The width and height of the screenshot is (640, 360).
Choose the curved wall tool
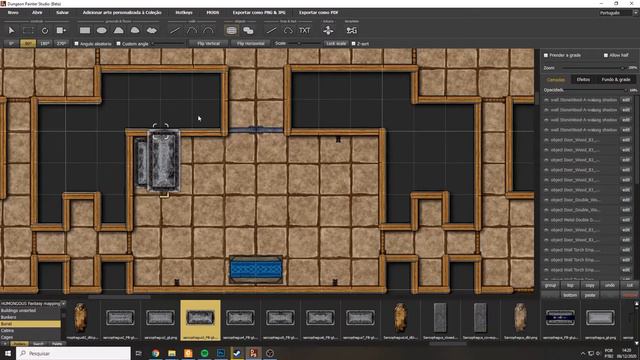pos(191,30)
